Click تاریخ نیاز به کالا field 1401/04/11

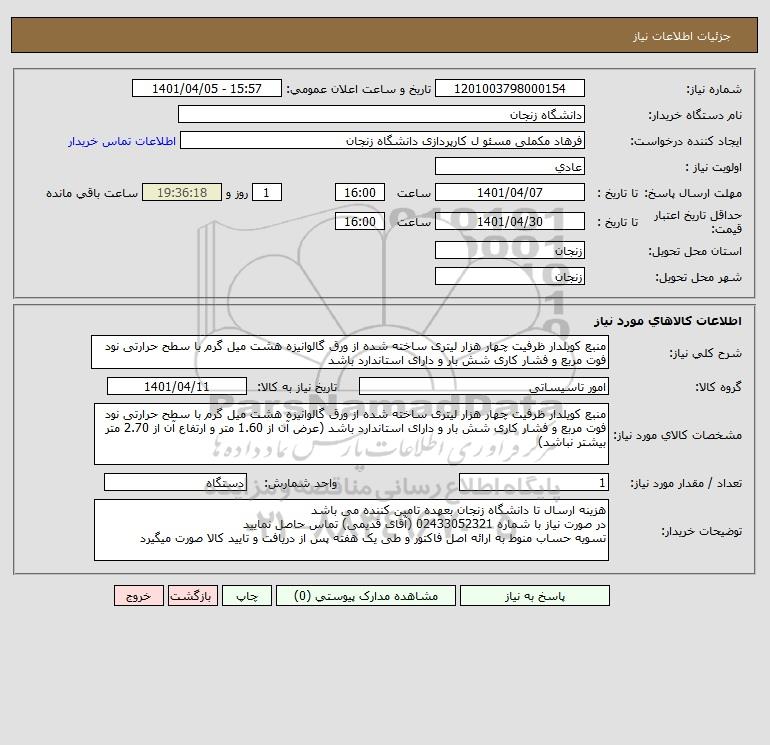point(177,386)
